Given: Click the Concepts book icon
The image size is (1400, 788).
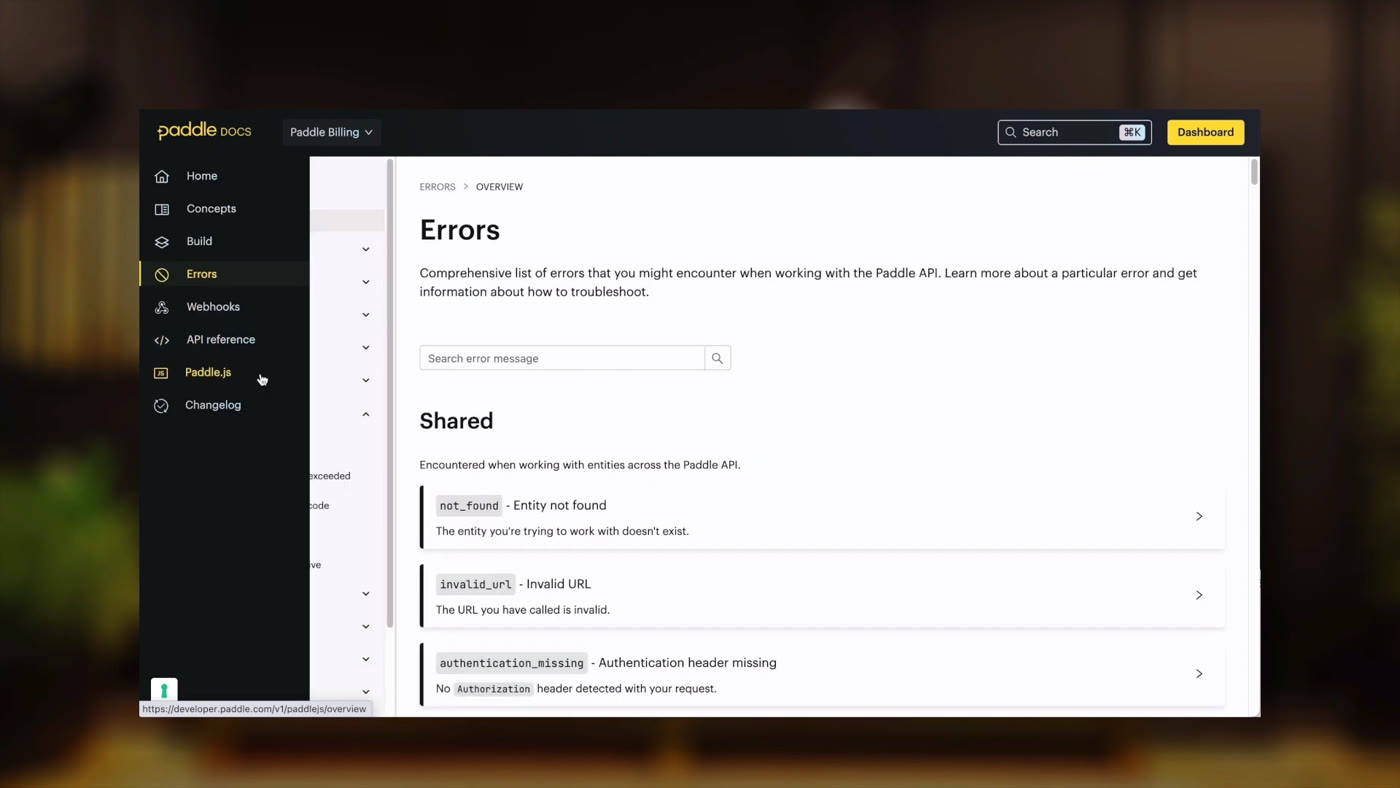Looking at the screenshot, I should 162,209.
